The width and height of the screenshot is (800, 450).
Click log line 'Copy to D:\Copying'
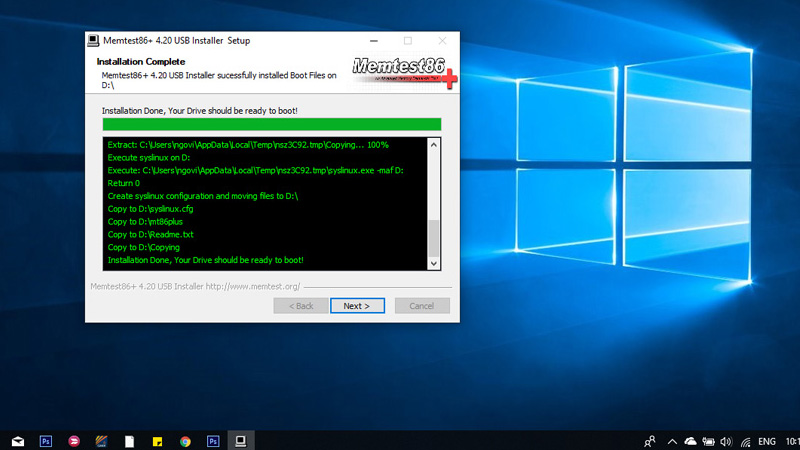click(x=143, y=247)
